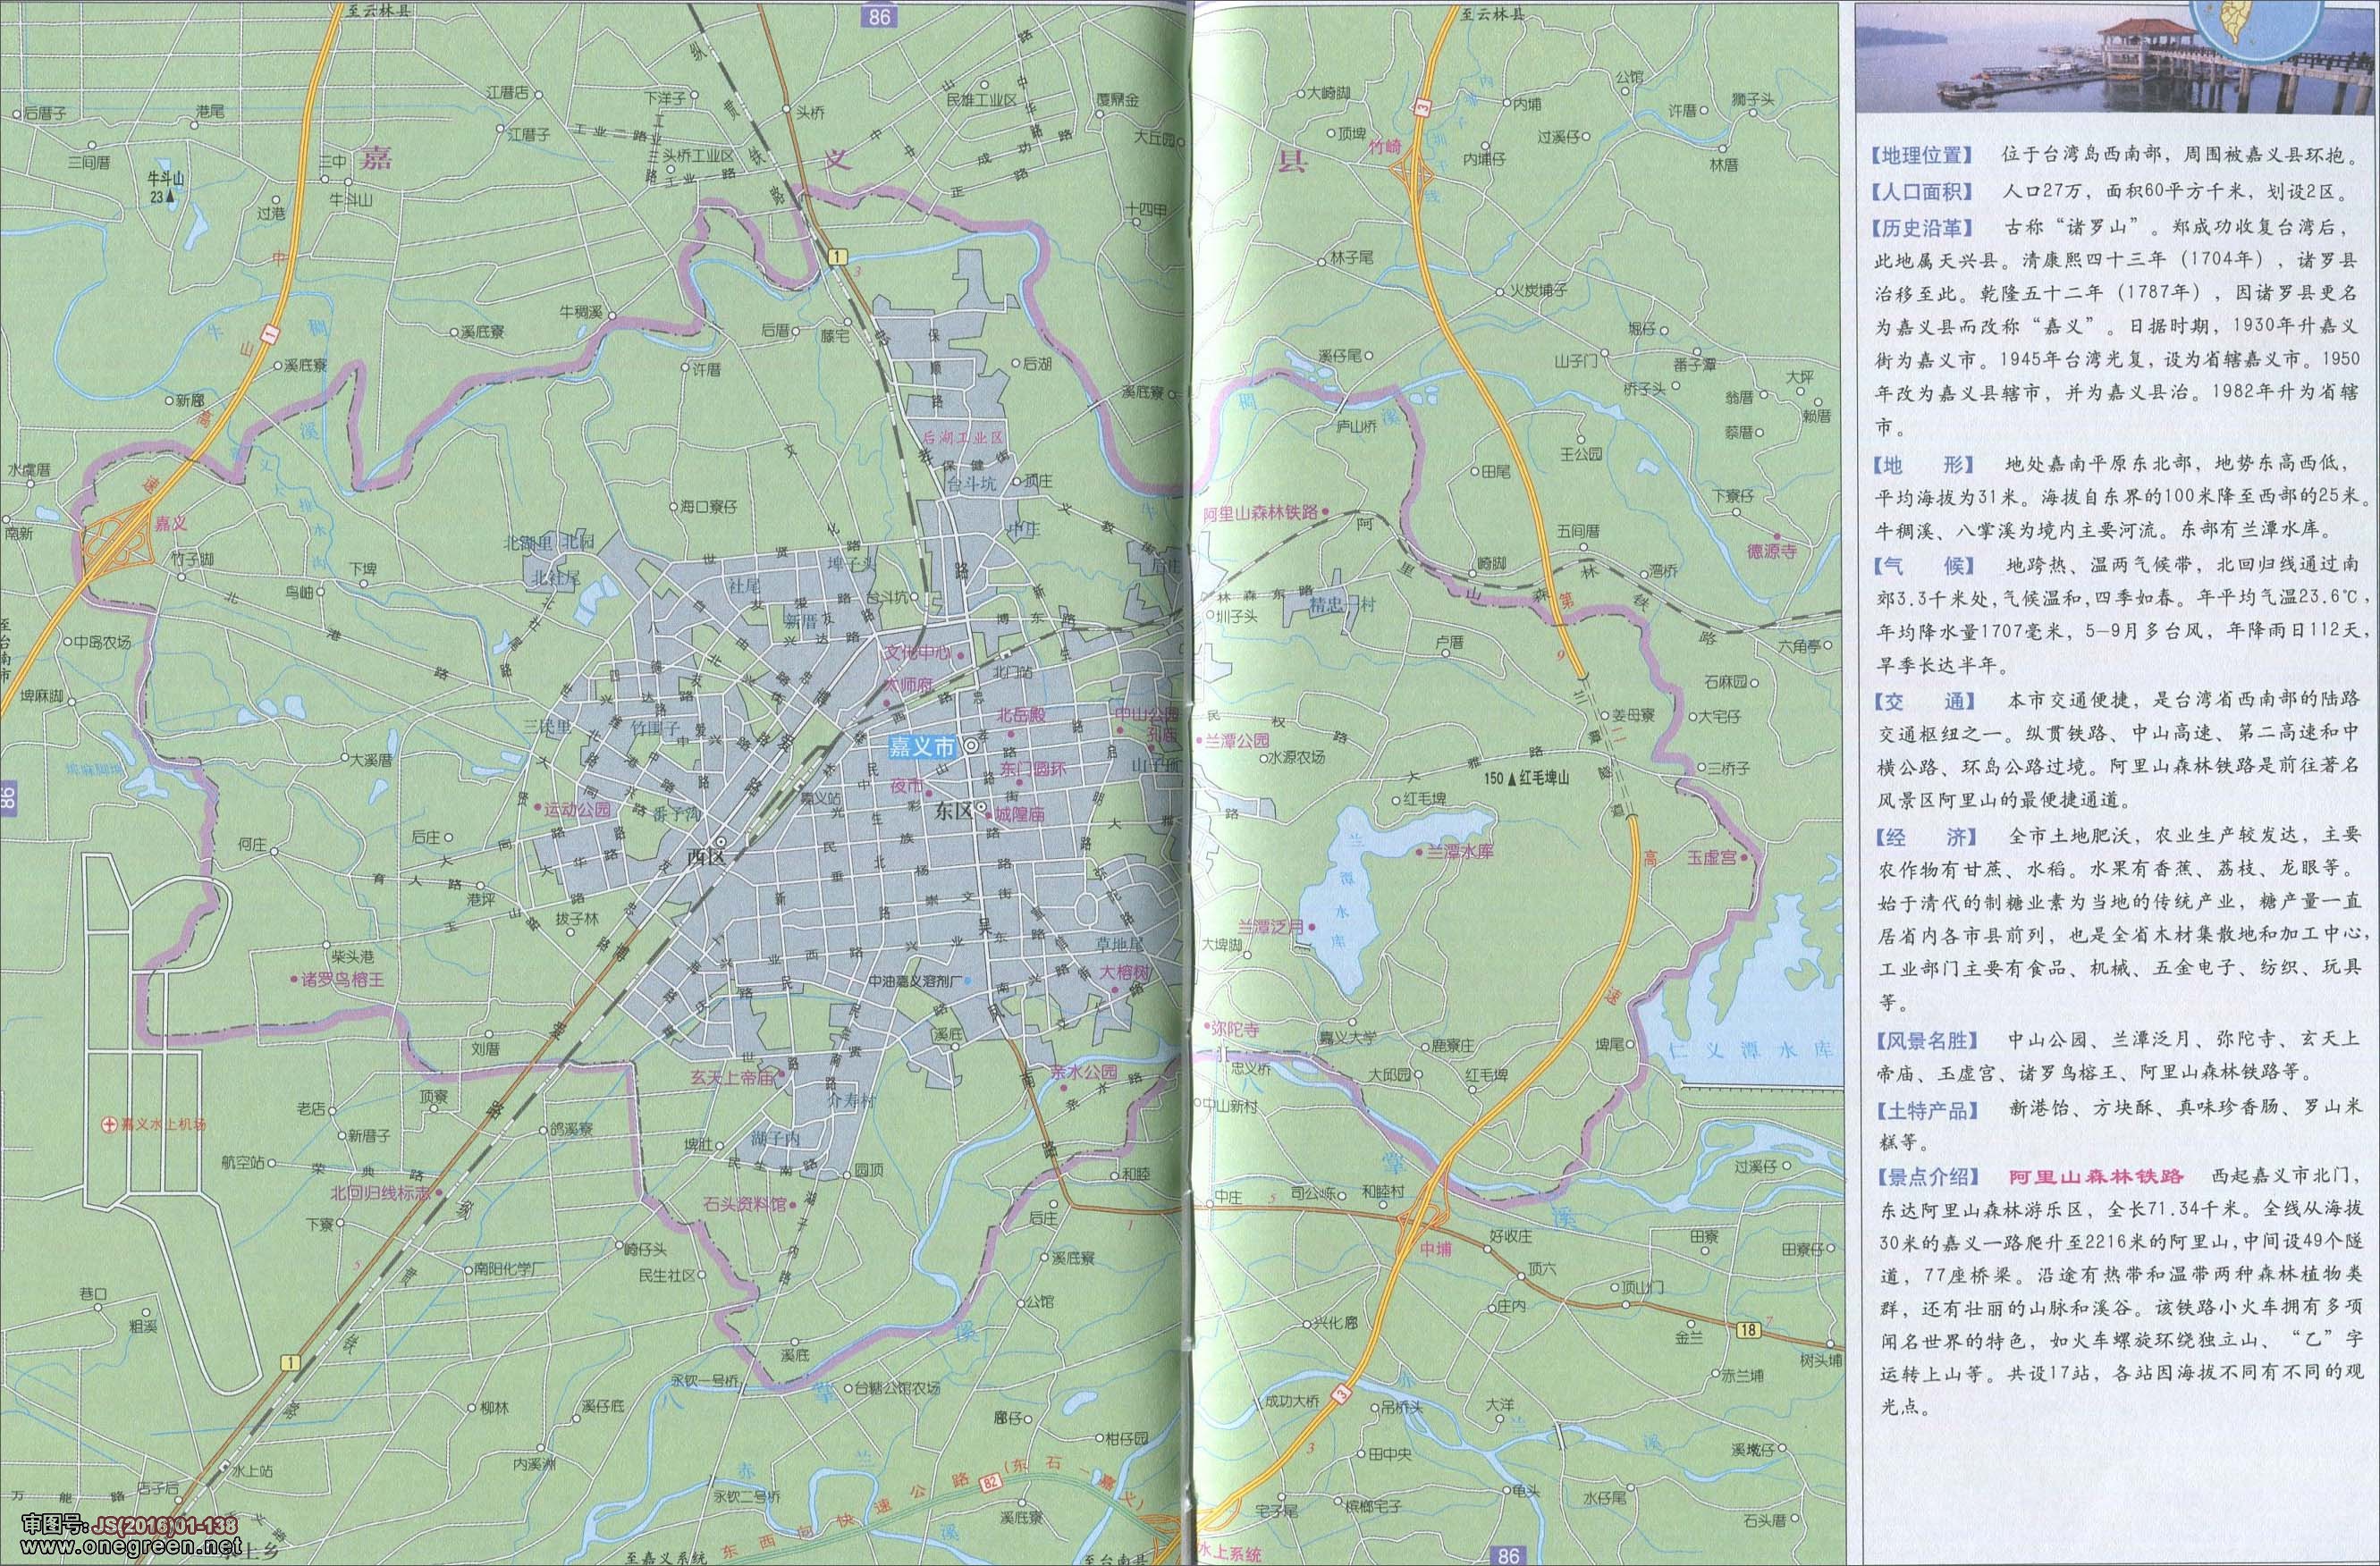
Task: Click the 东区 district circle marker
Action: (x=982, y=808)
